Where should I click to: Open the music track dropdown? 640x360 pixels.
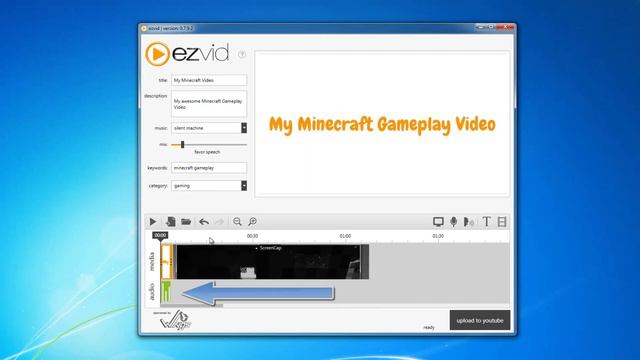(x=244, y=128)
